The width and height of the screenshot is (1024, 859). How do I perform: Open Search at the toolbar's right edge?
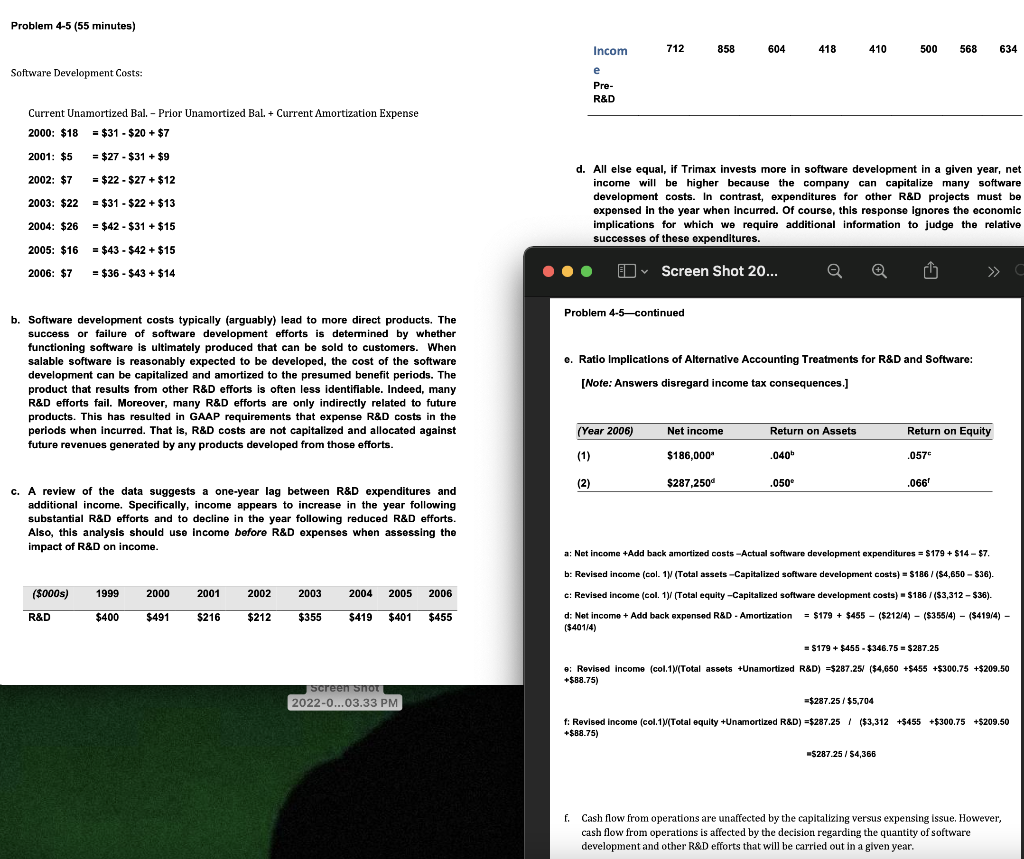pyautogui.click(x=1019, y=271)
